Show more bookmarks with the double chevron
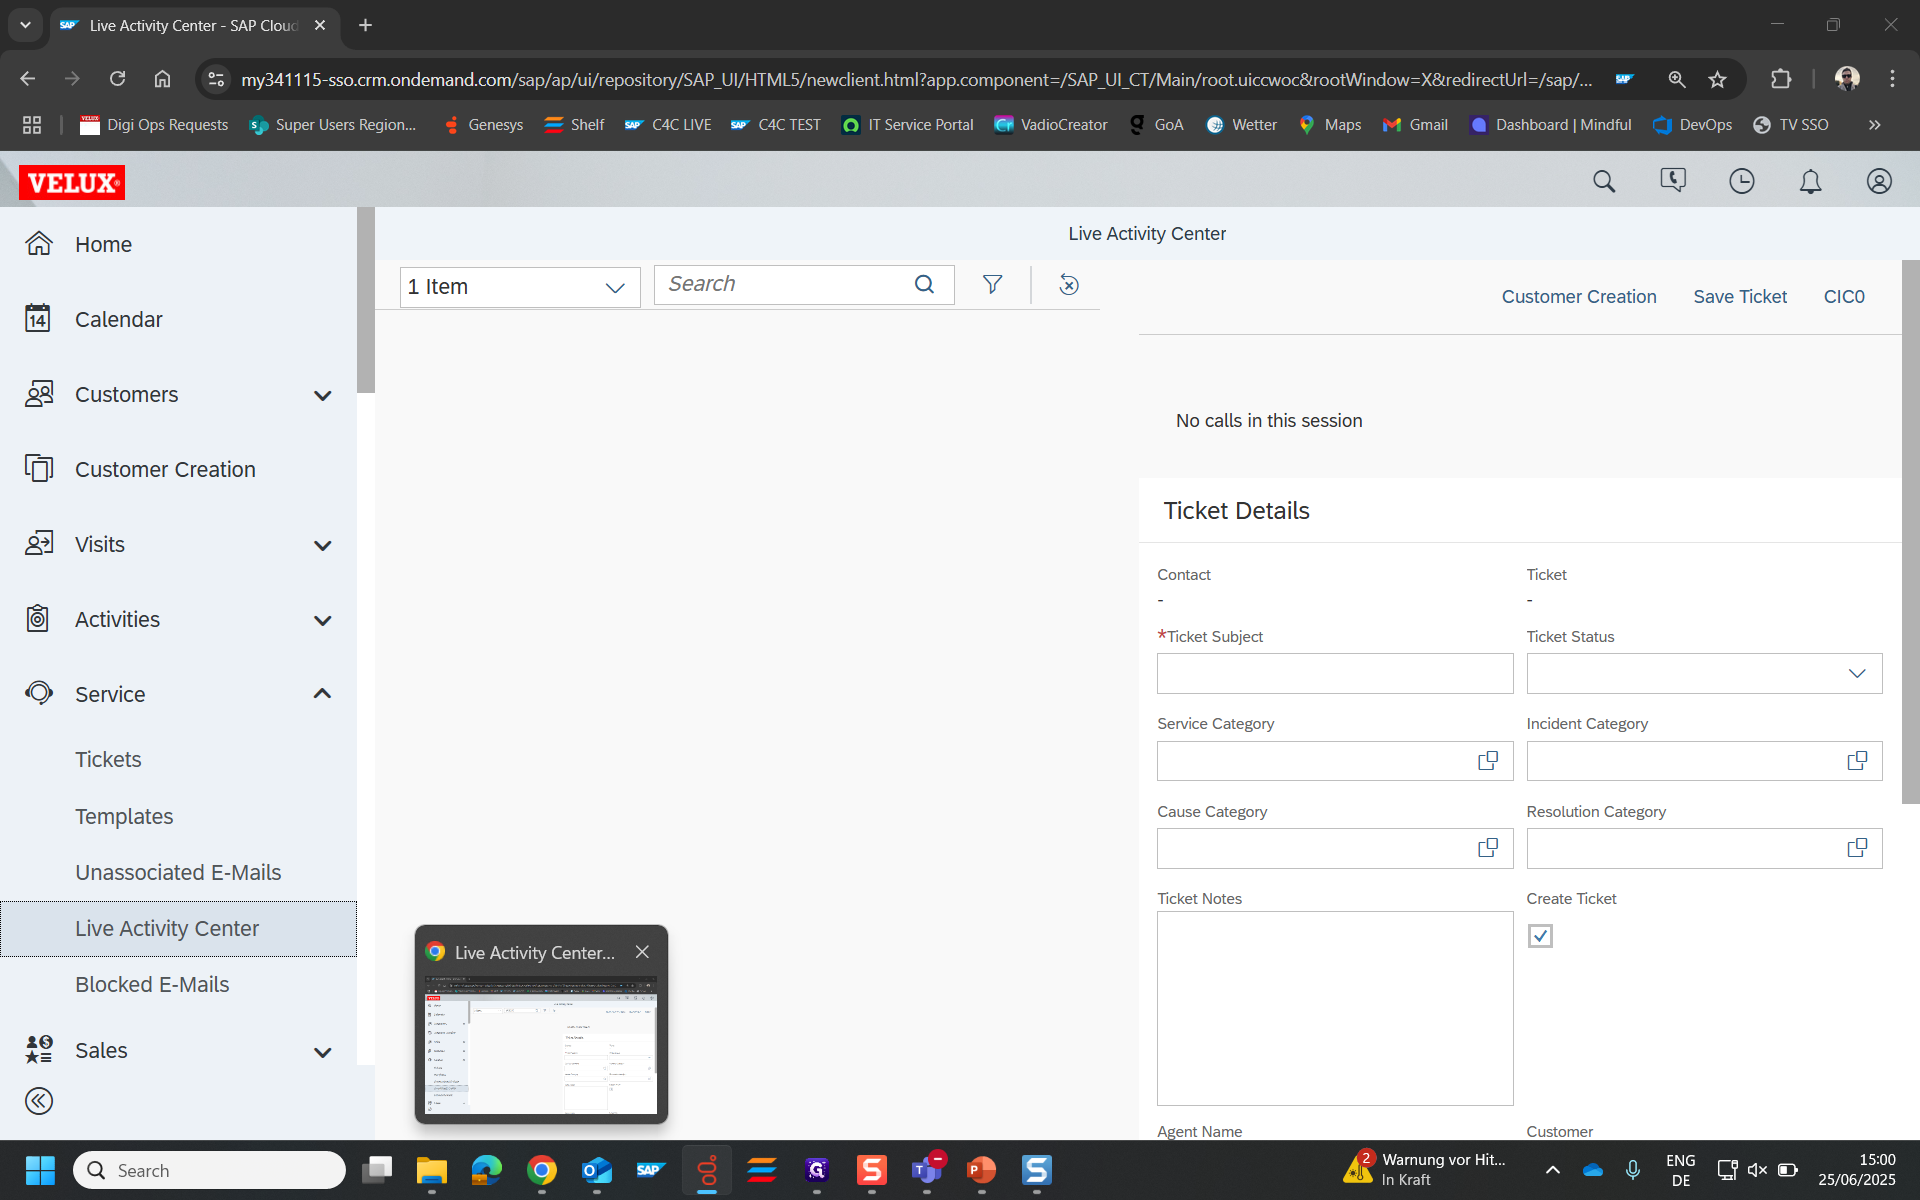 click(x=1874, y=125)
